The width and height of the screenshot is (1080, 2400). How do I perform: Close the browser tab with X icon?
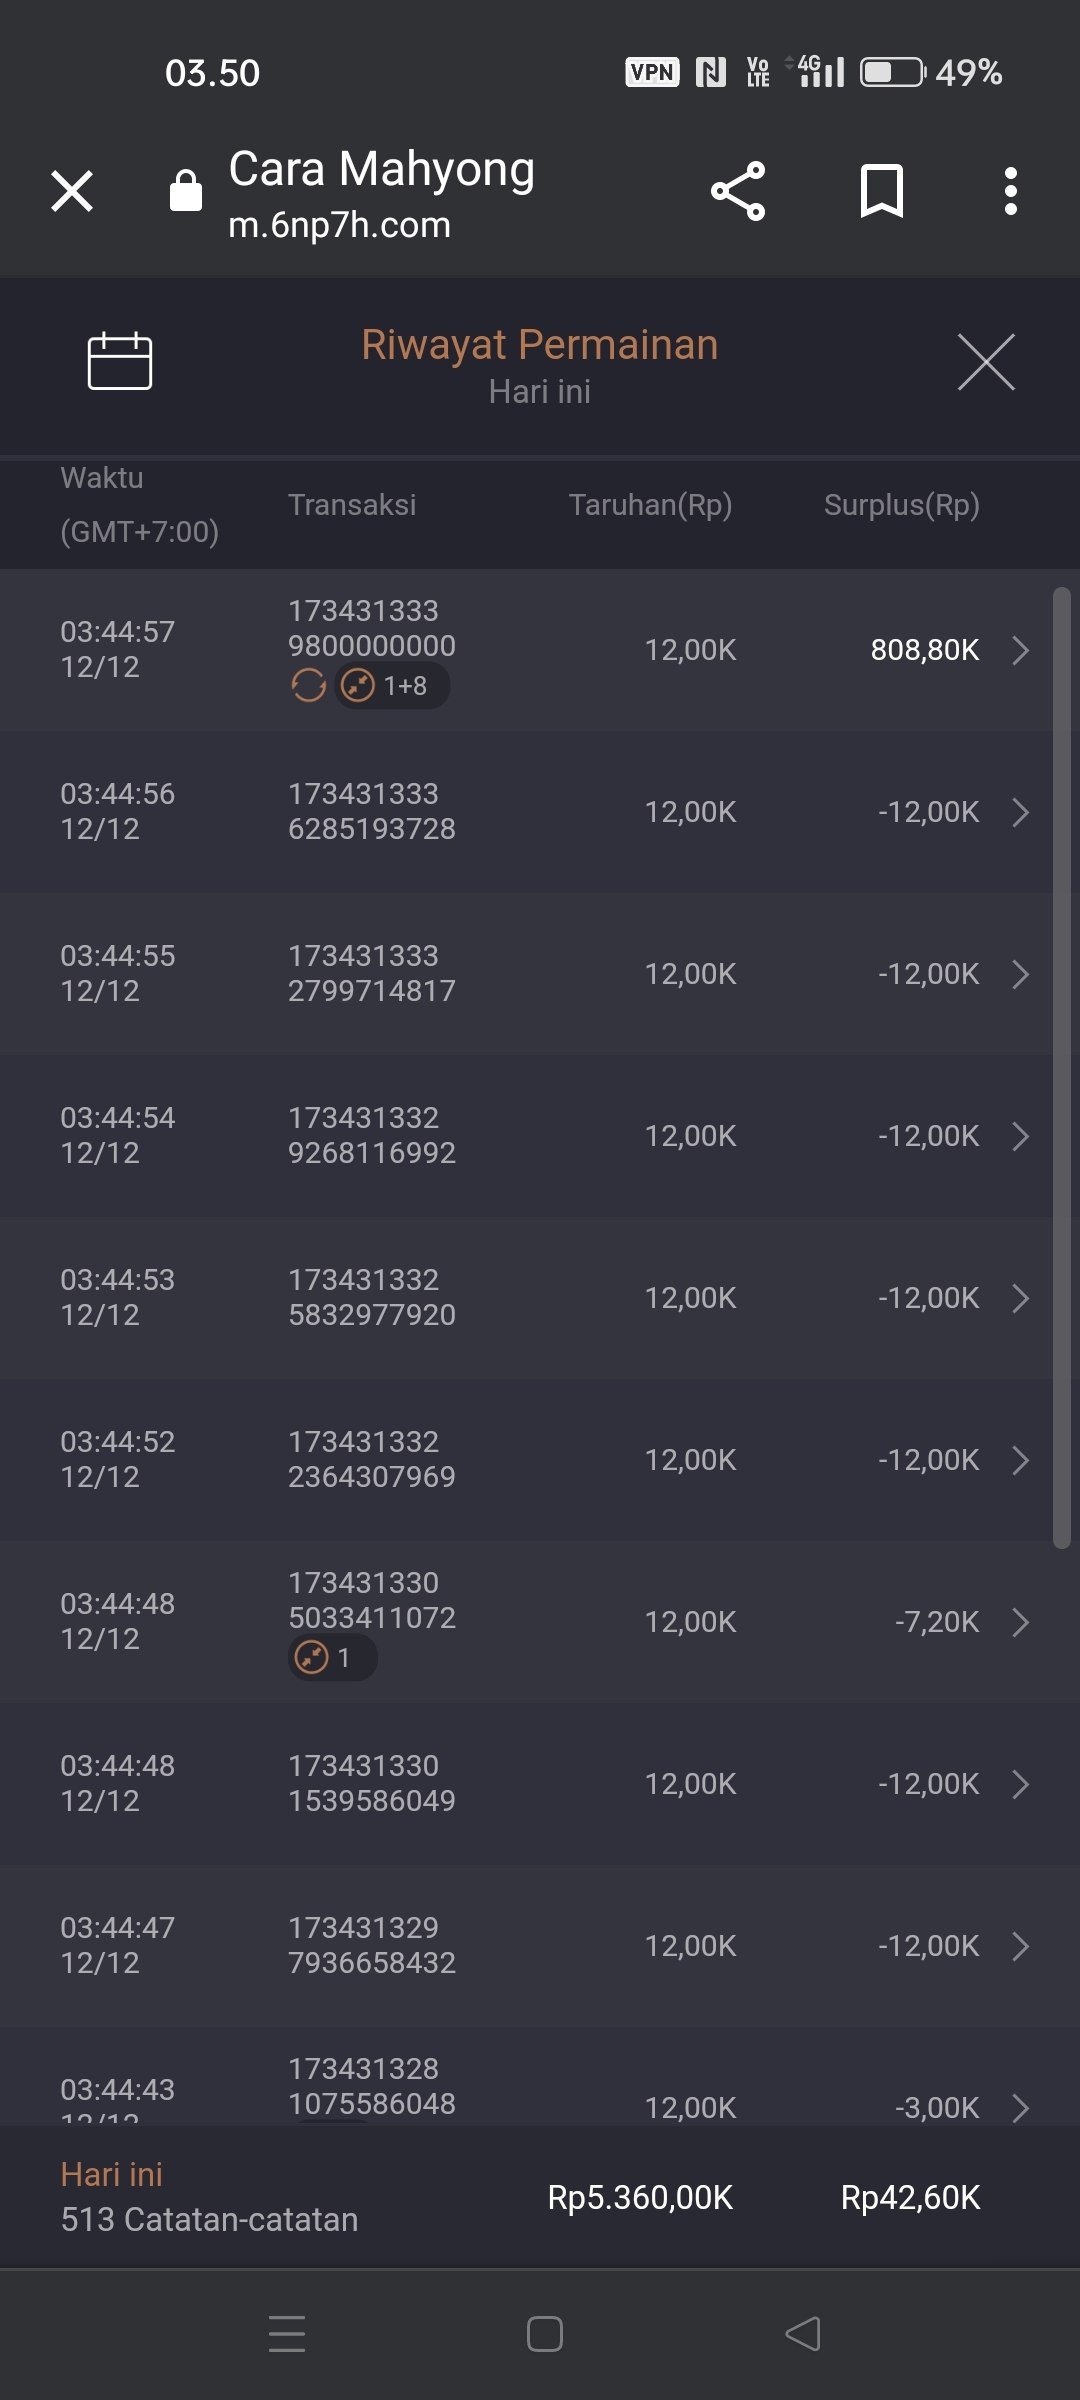coord(72,191)
